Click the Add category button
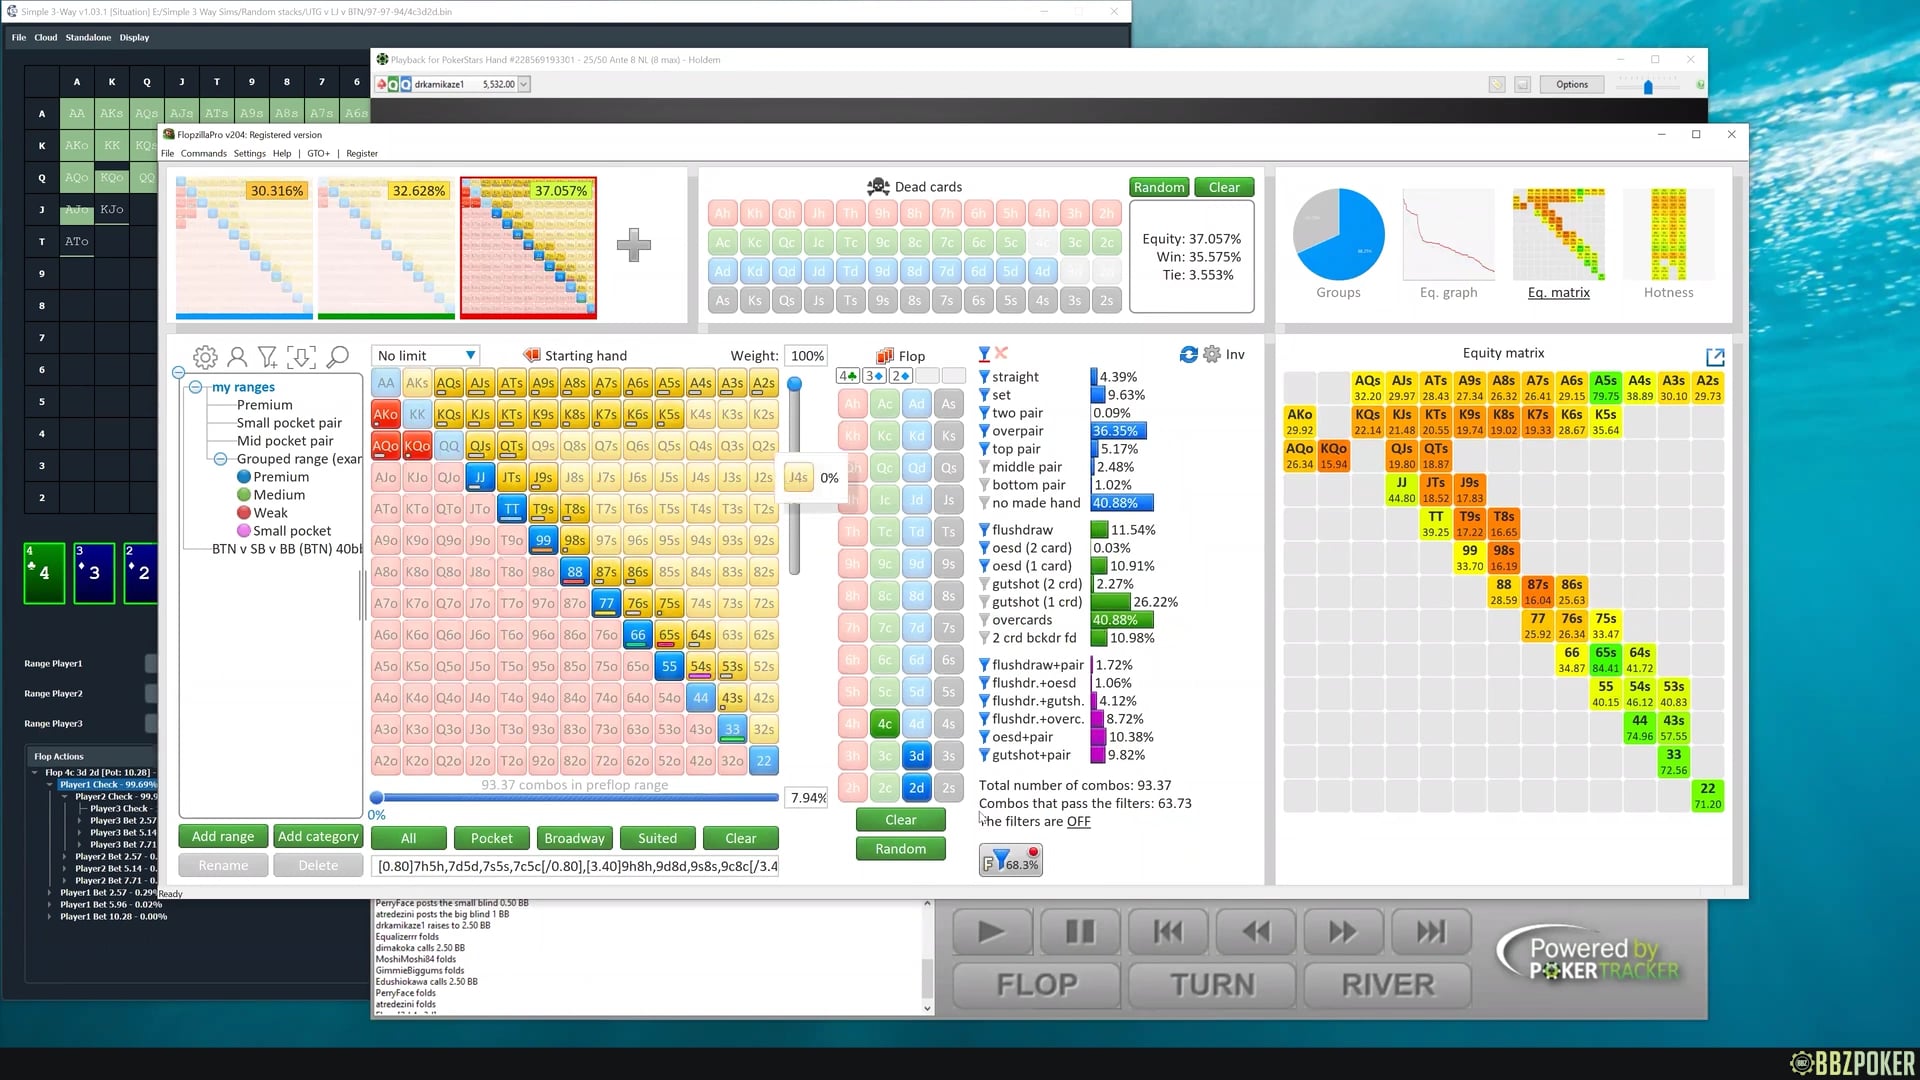The width and height of the screenshot is (1920, 1080). 318,836
